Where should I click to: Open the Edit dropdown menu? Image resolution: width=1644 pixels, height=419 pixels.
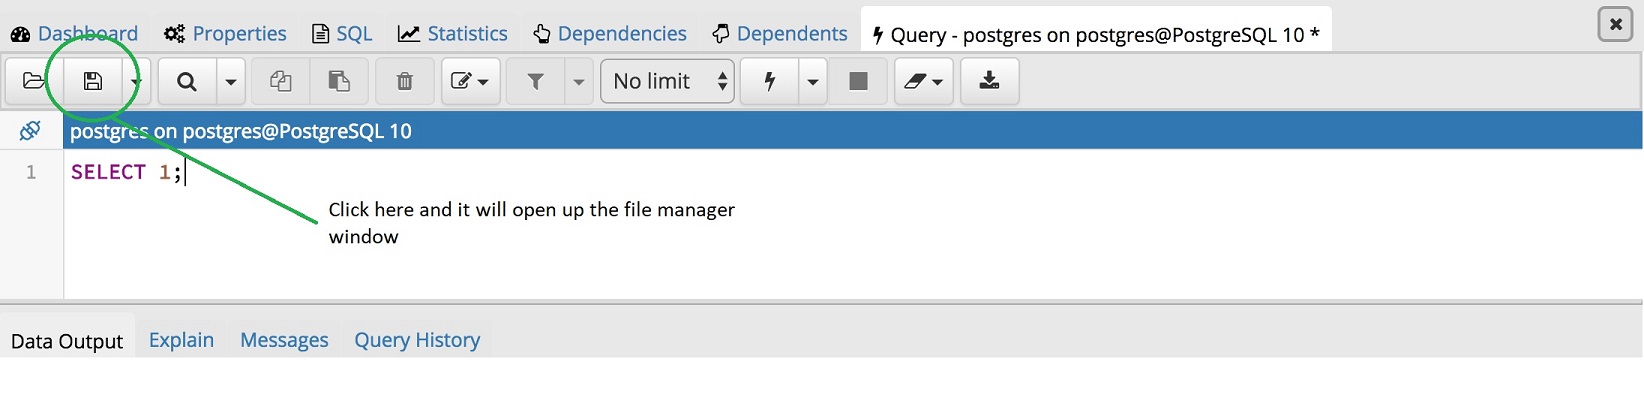point(470,81)
